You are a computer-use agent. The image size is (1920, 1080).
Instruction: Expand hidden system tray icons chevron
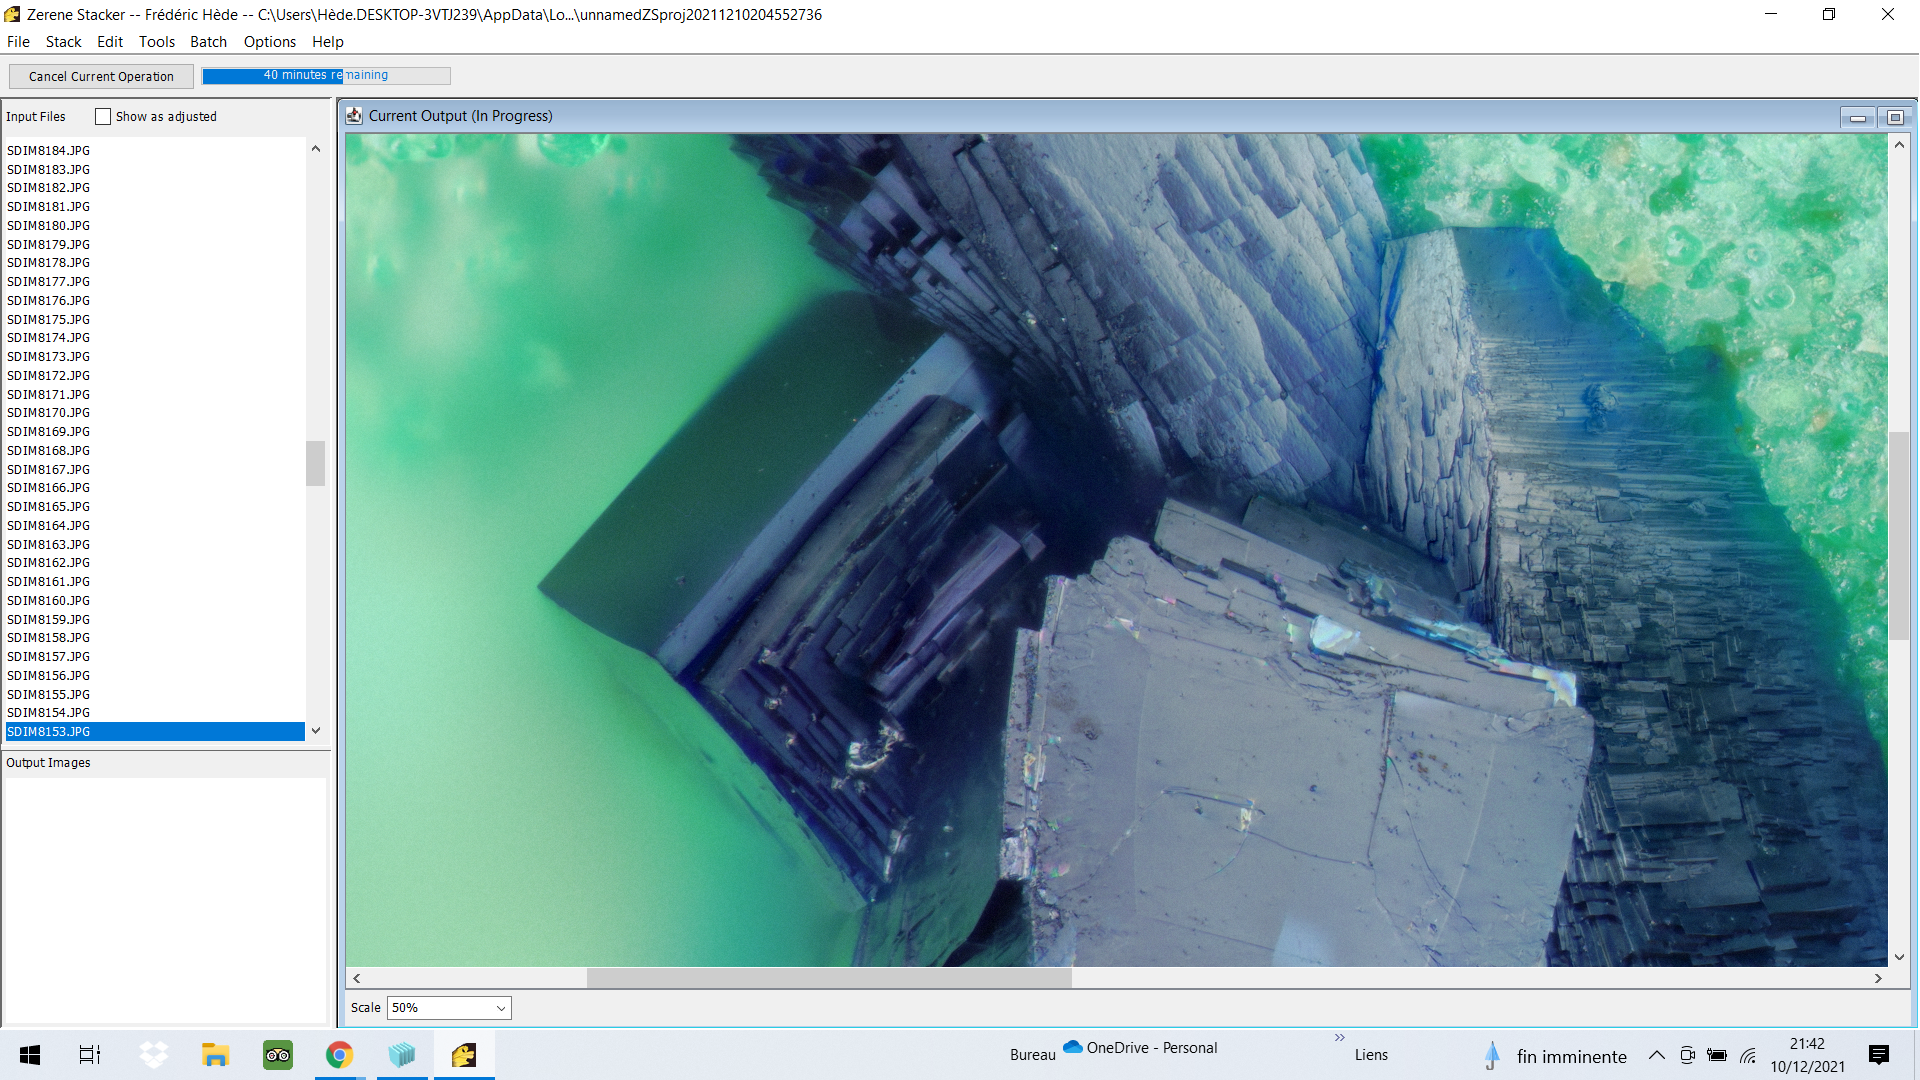[x=1657, y=1055]
